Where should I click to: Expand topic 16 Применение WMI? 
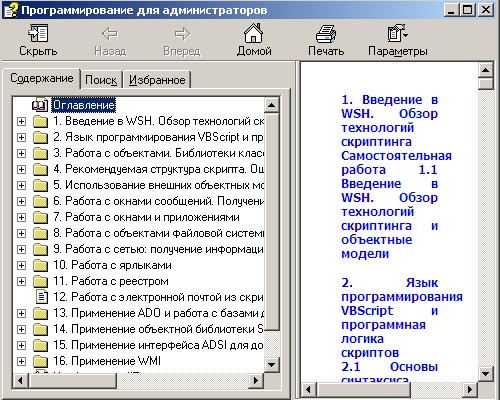21,361
